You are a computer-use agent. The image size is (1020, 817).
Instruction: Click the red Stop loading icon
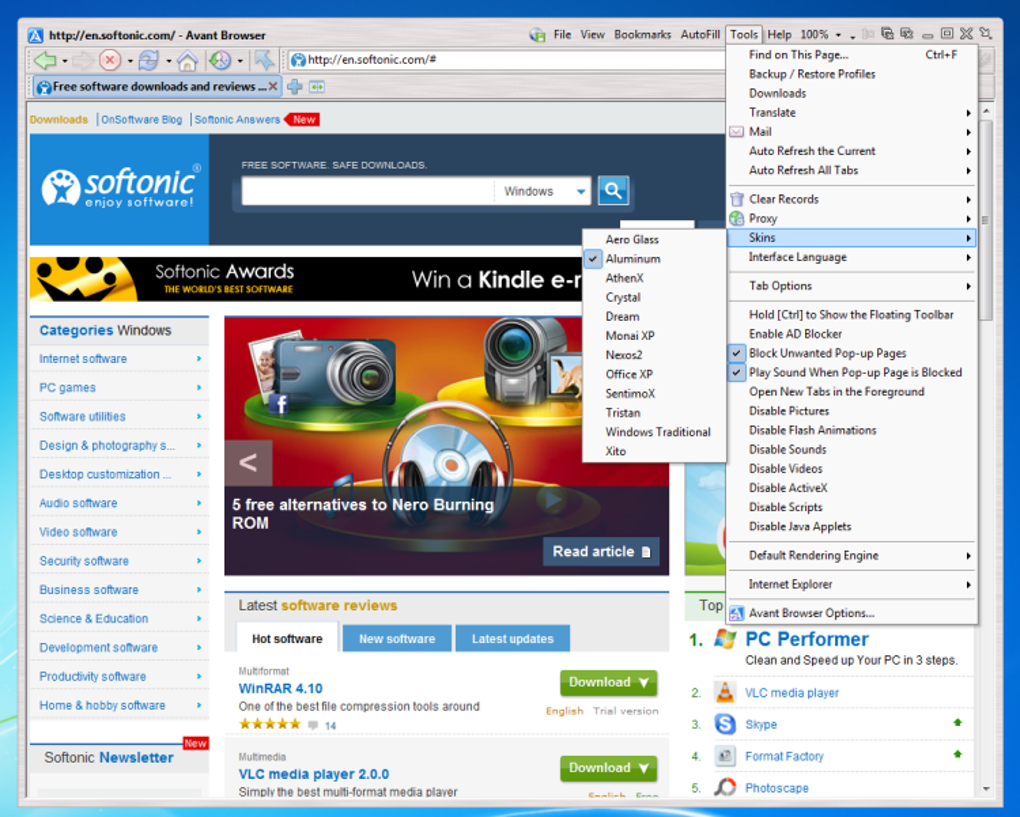point(110,60)
